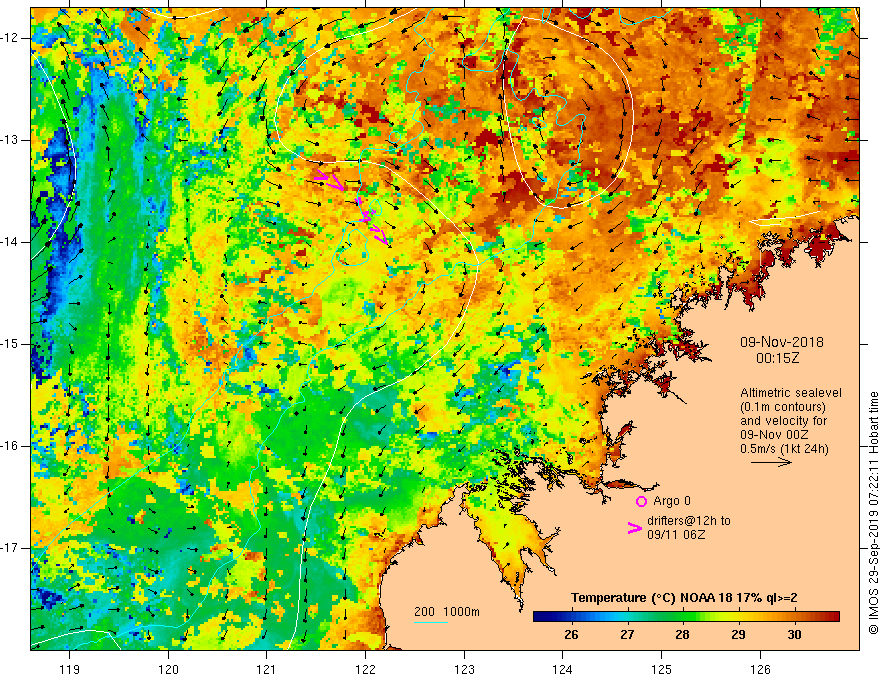Screen dimensions: 880x680
Task: Click latitude axis label -15
Action: click(x=10, y=344)
